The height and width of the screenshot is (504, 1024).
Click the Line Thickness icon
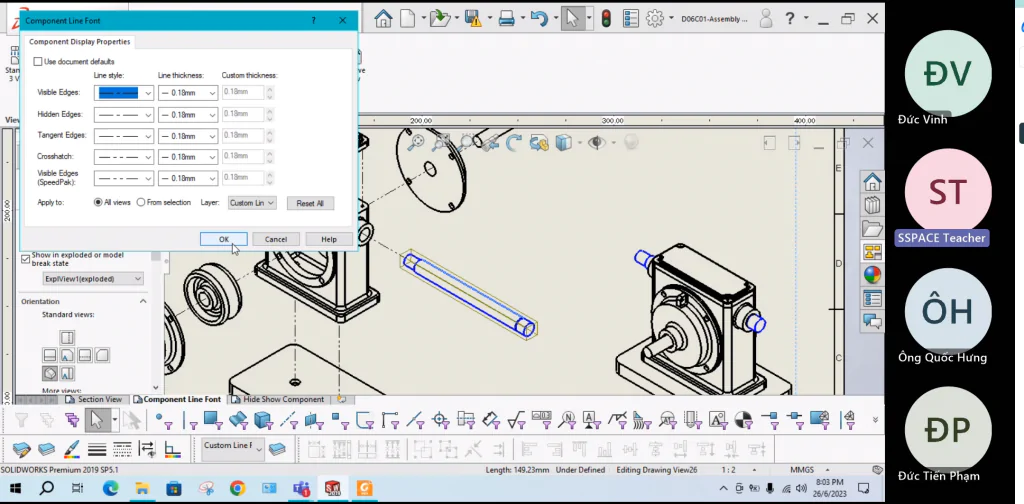coord(97,449)
